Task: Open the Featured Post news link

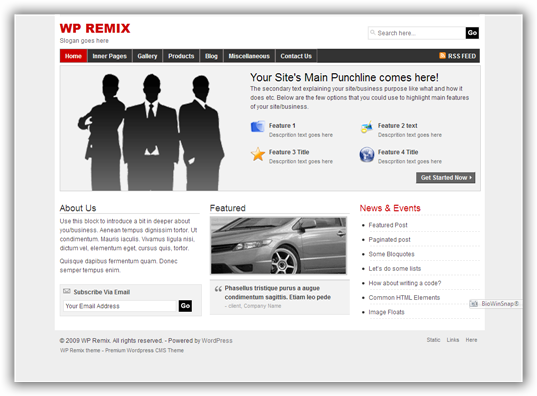Action: 388,225
